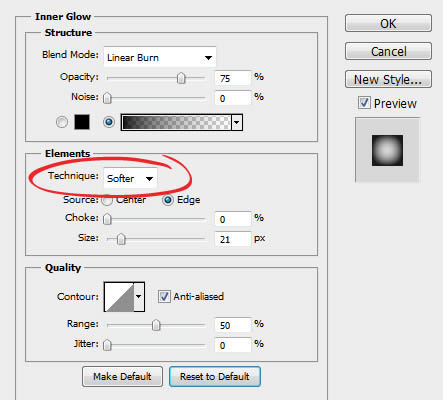Viewport: 443px width, 400px height.
Task: Click the Size value input field
Action: coord(233,239)
